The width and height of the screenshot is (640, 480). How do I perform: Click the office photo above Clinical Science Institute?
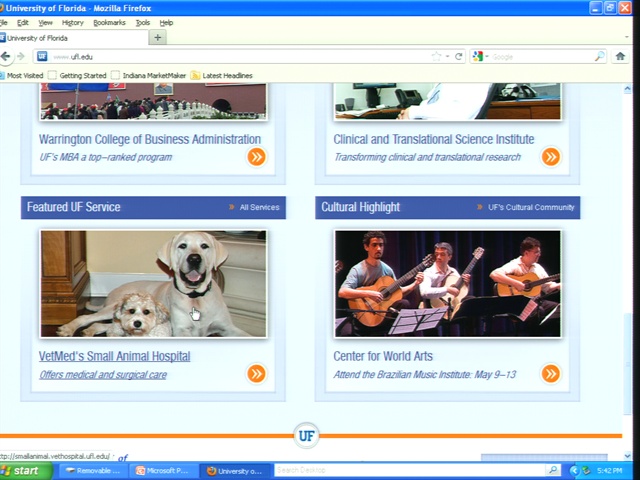pyautogui.click(x=447, y=101)
